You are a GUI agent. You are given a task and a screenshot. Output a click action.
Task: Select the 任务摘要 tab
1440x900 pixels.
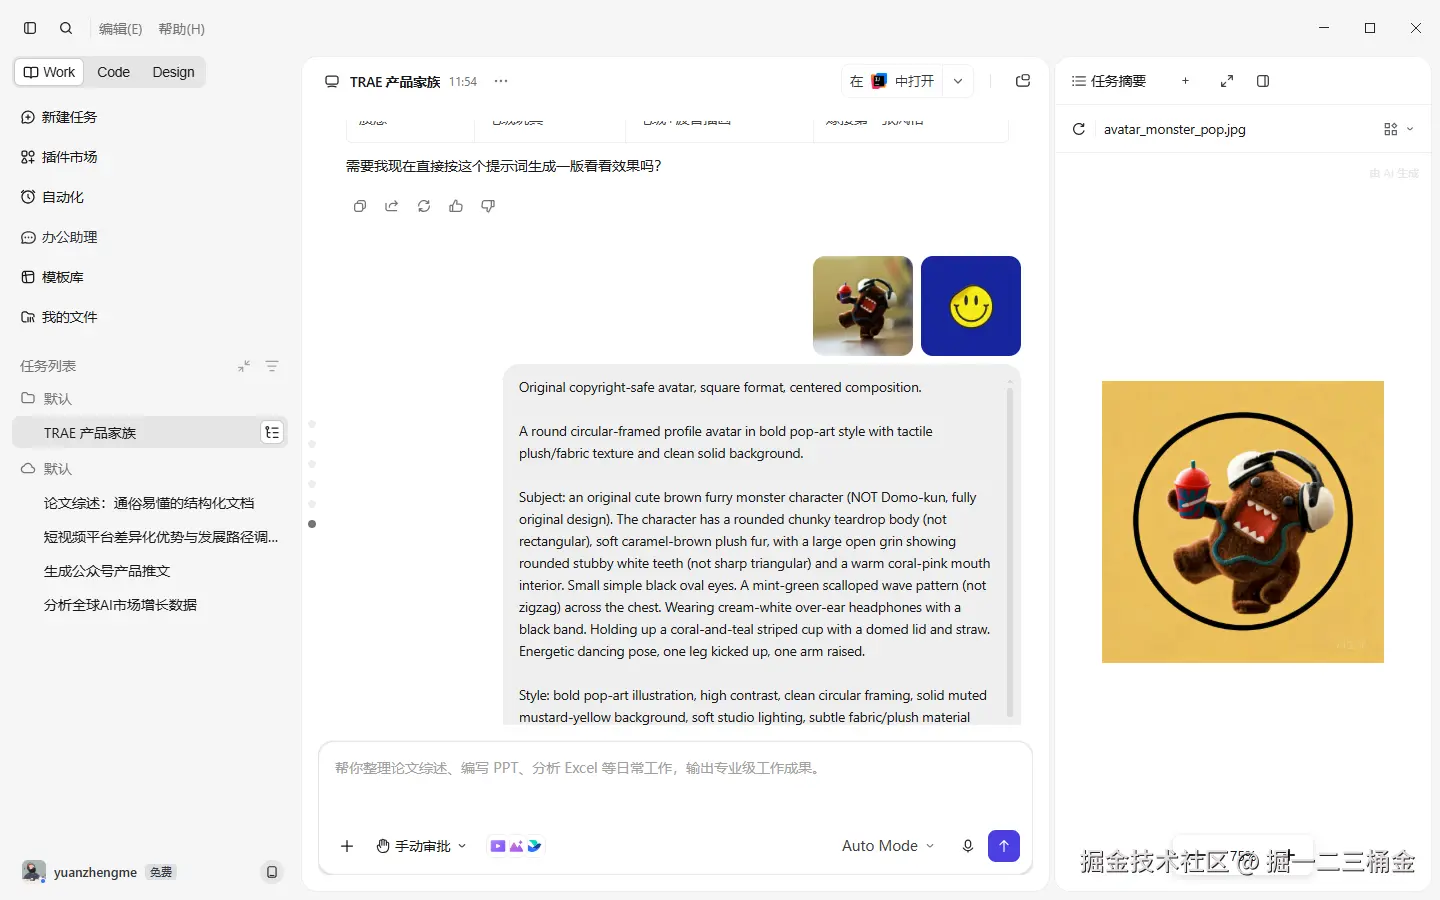(x=1109, y=81)
